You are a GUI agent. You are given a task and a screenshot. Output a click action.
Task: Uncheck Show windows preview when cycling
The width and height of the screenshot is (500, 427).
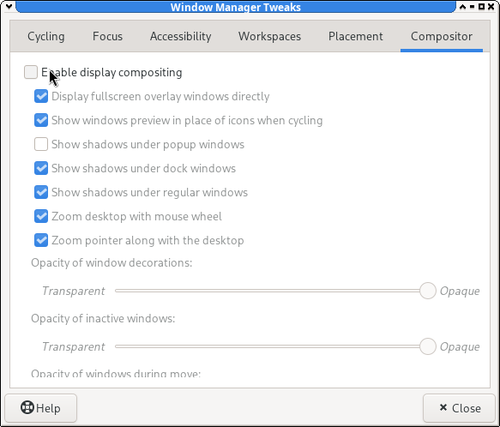point(41,120)
